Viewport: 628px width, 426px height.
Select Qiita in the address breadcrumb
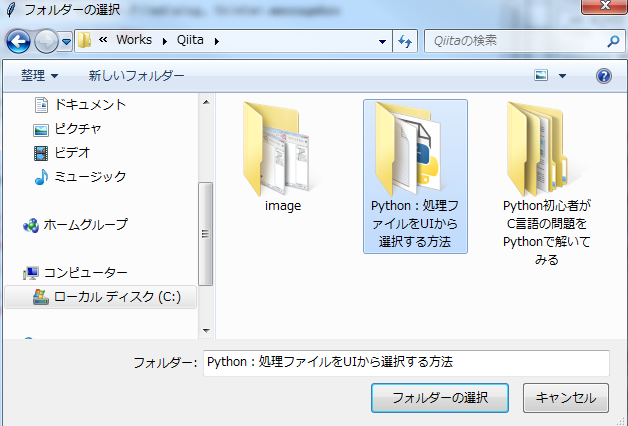coord(190,40)
